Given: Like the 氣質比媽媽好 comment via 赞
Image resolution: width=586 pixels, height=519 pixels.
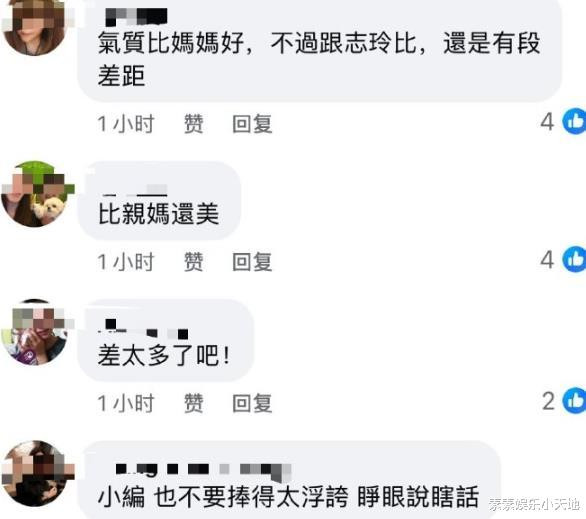Looking at the screenshot, I should click(194, 124).
